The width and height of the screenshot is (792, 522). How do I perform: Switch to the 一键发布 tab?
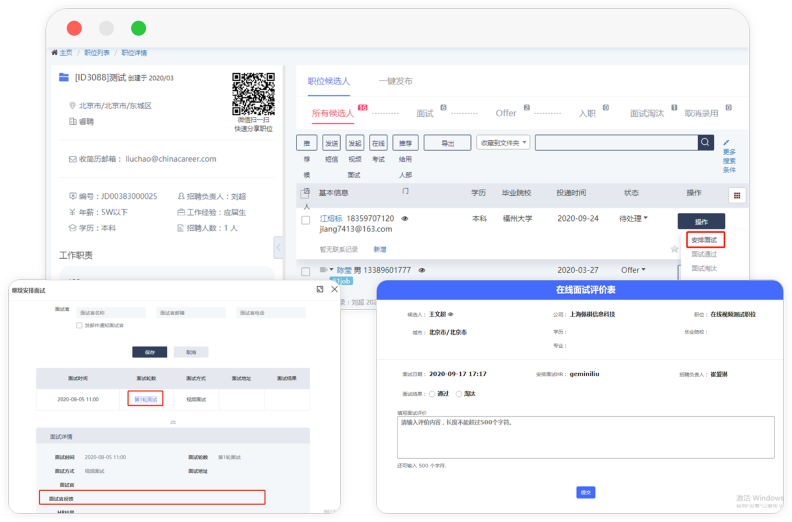click(x=395, y=81)
